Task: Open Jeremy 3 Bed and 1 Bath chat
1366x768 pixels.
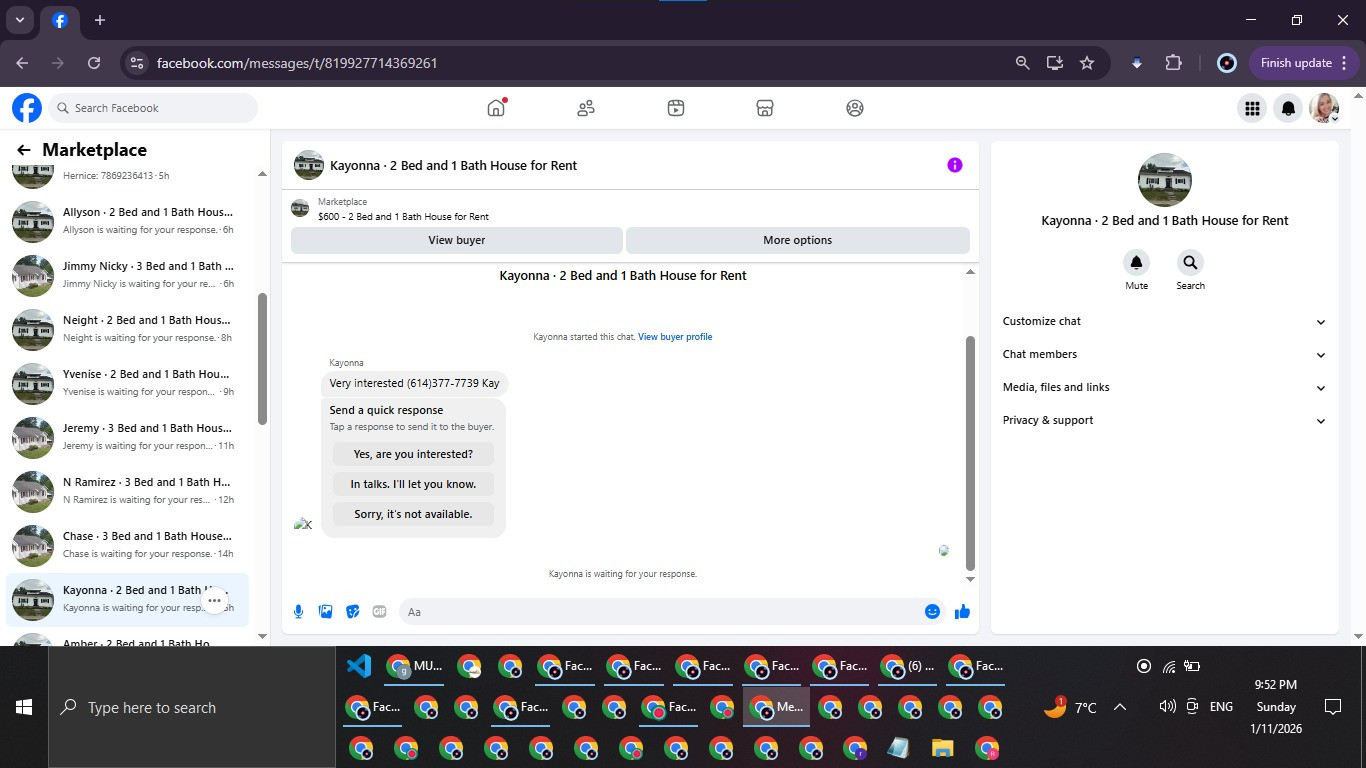Action: 128,437
